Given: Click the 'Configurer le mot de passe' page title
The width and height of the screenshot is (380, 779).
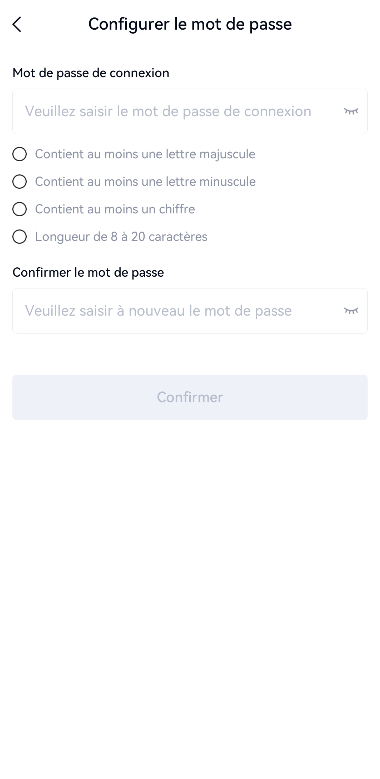Looking at the screenshot, I should [190, 24].
